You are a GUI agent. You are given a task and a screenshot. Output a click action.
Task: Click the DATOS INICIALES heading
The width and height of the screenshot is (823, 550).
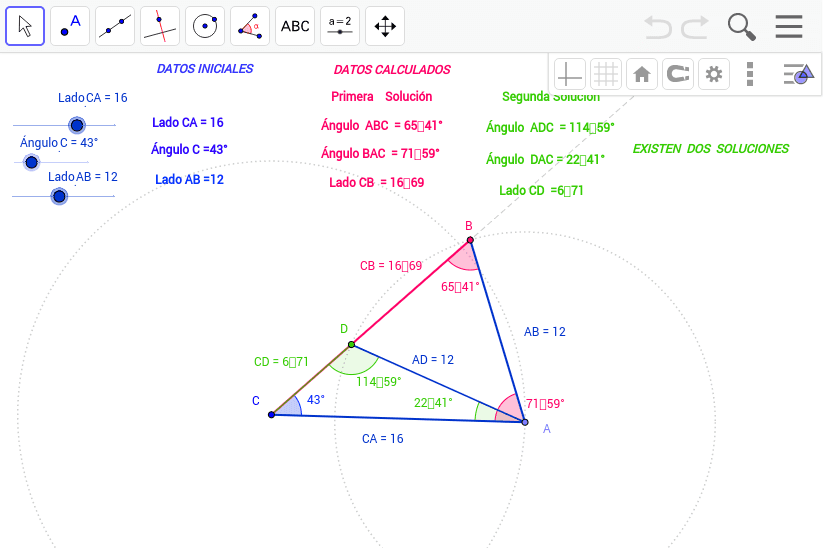pos(205,69)
